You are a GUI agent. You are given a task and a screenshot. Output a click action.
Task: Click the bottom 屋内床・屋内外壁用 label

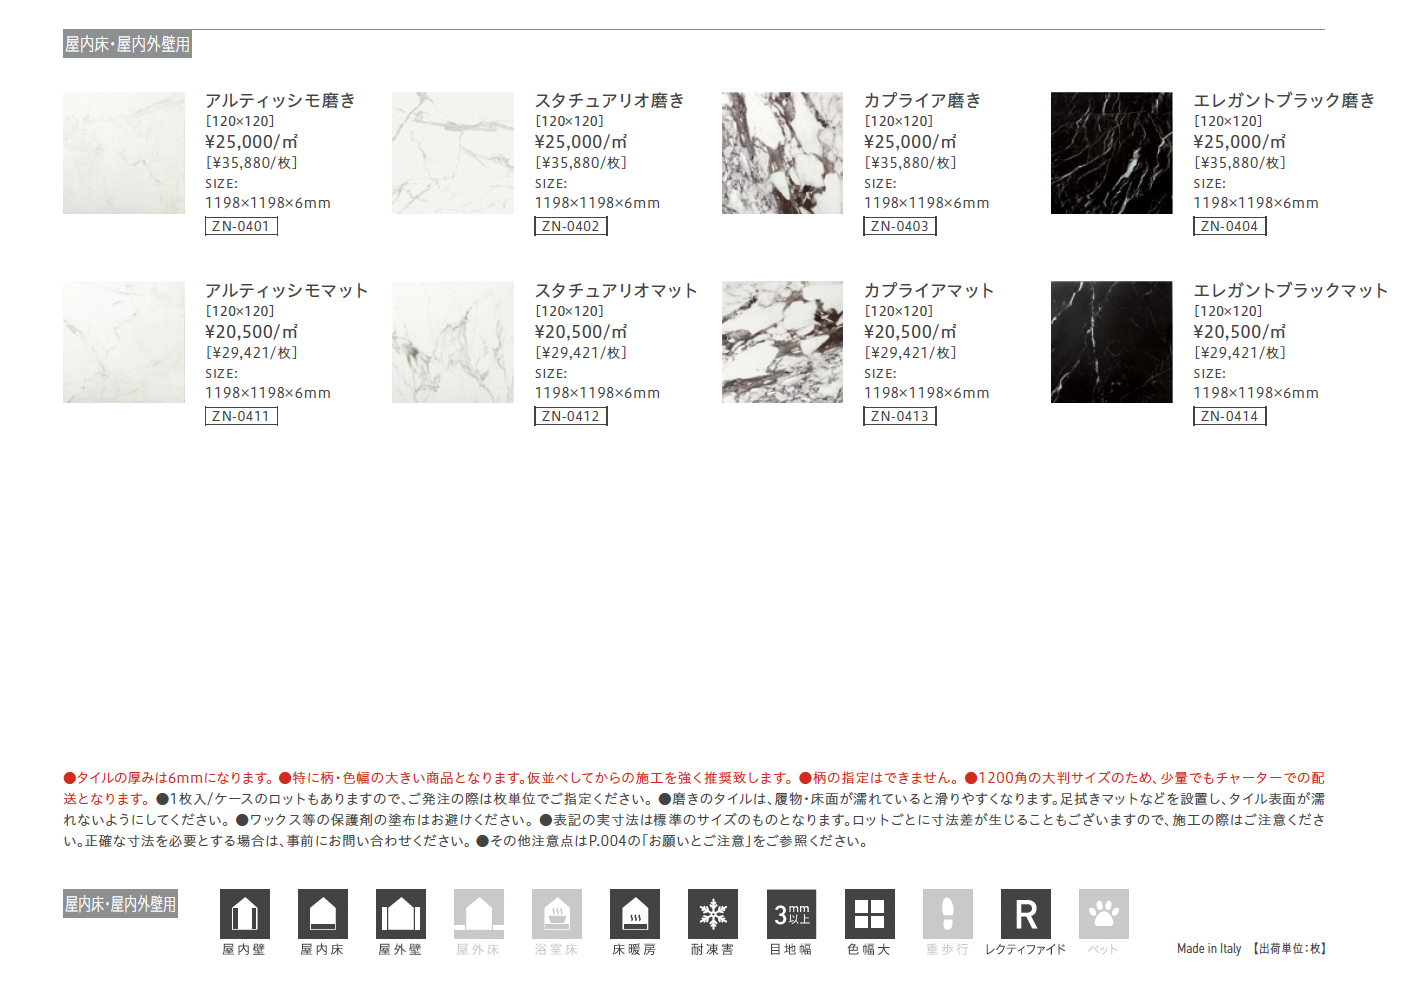[121, 904]
